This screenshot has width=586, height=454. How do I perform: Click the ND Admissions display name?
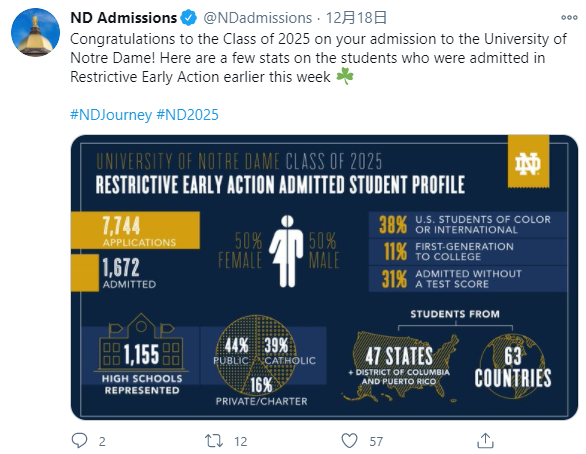(x=124, y=18)
